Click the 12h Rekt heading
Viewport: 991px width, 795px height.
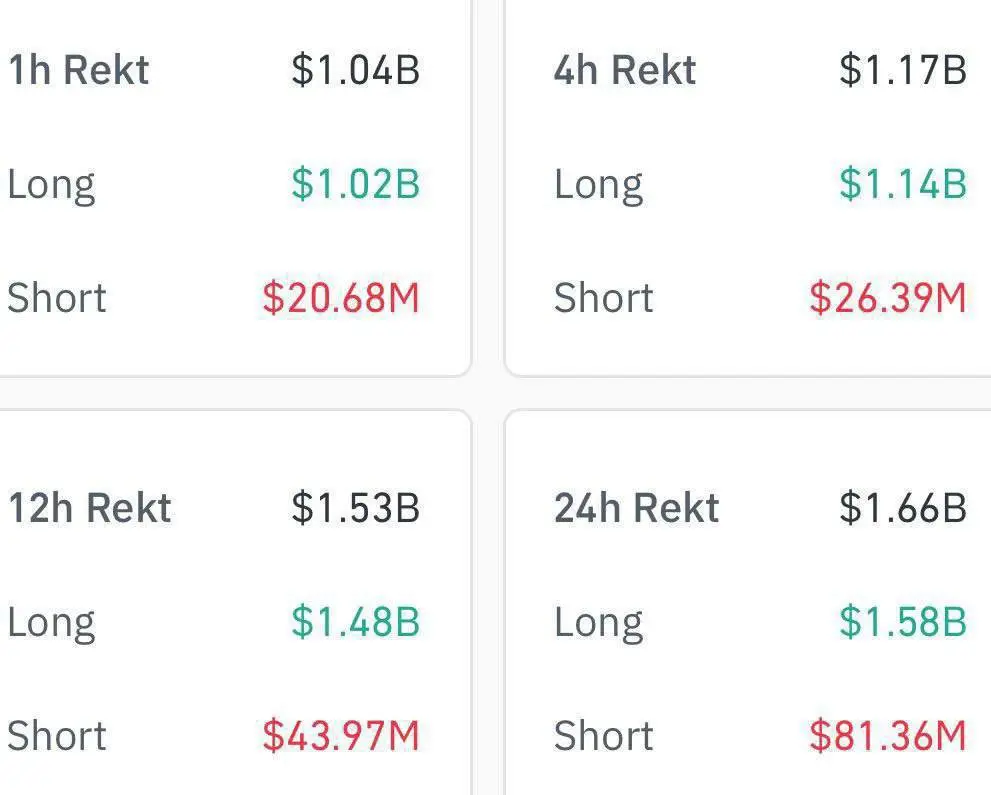(90, 508)
